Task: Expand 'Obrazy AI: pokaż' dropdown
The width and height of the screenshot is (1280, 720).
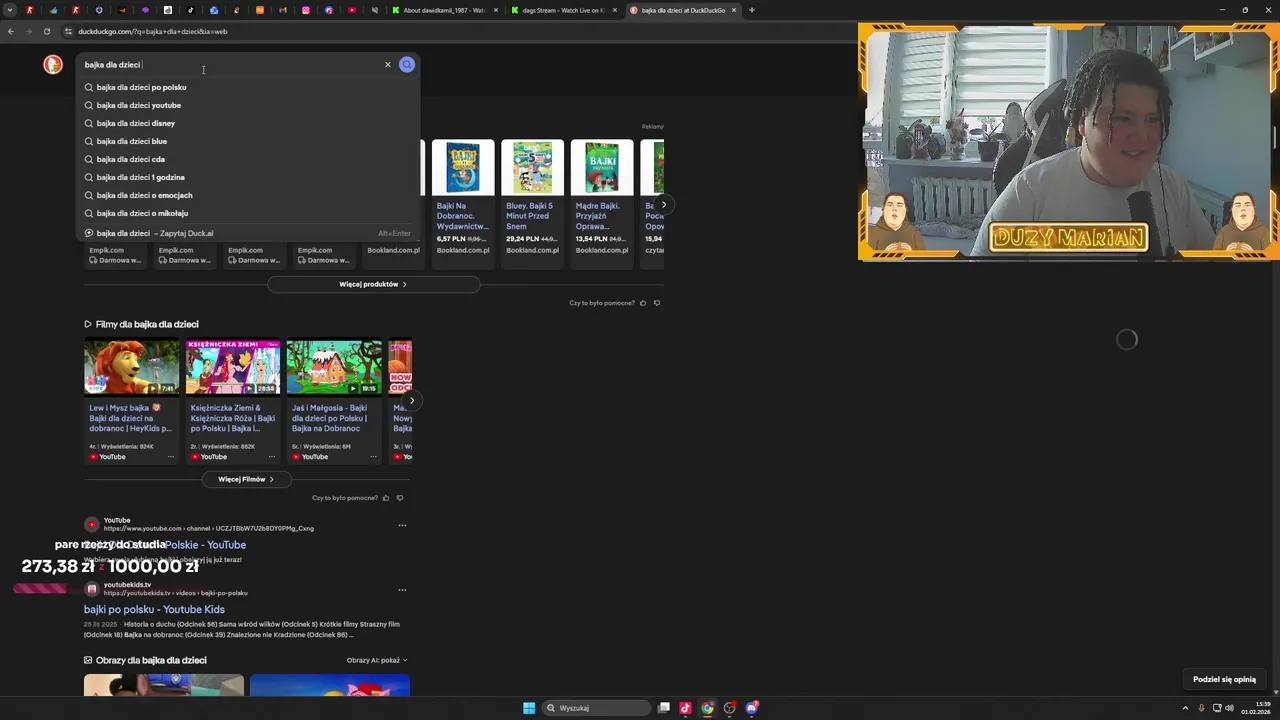Action: [377, 660]
